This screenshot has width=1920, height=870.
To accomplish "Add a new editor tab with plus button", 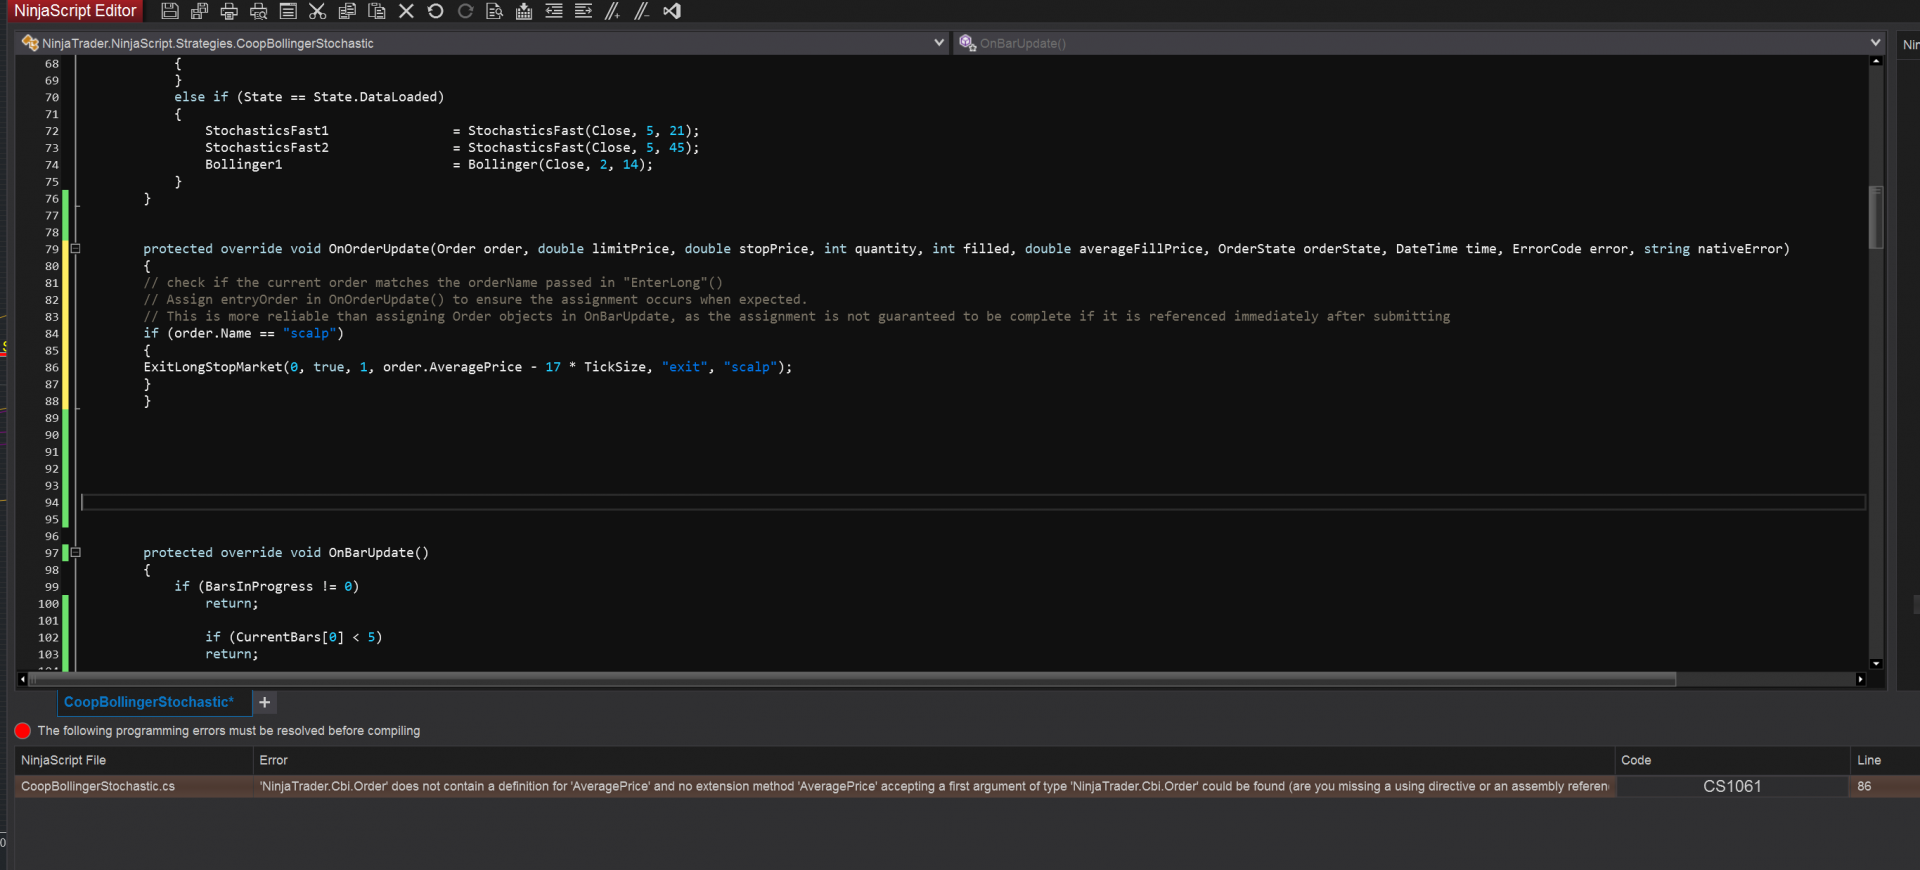I will pyautogui.click(x=265, y=702).
